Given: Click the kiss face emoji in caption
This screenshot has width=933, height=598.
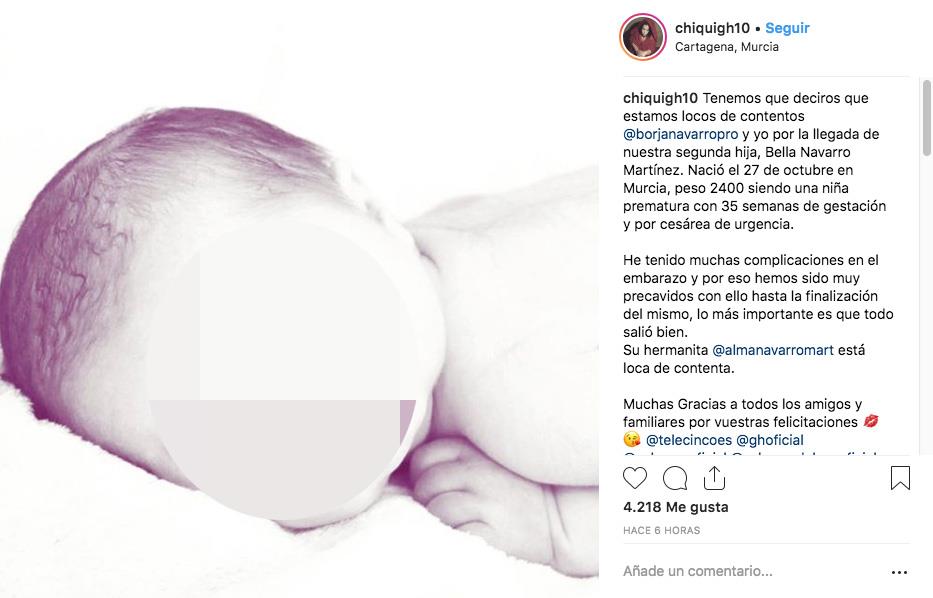Looking at the screenshot, I should click(x=632, y=440).
